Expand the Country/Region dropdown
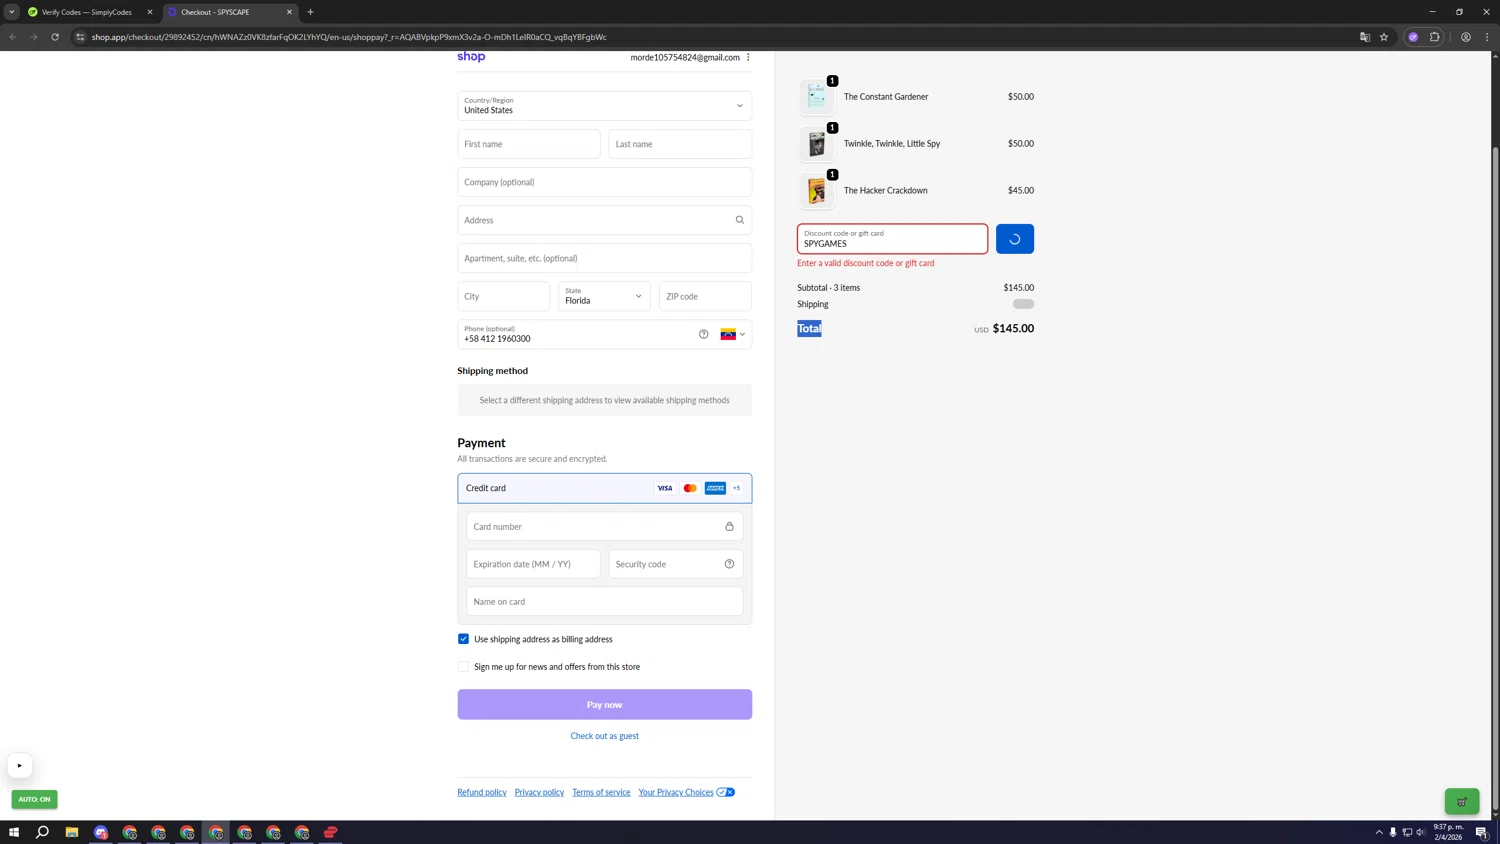The image size is (1500, 844). coord(605,105)
